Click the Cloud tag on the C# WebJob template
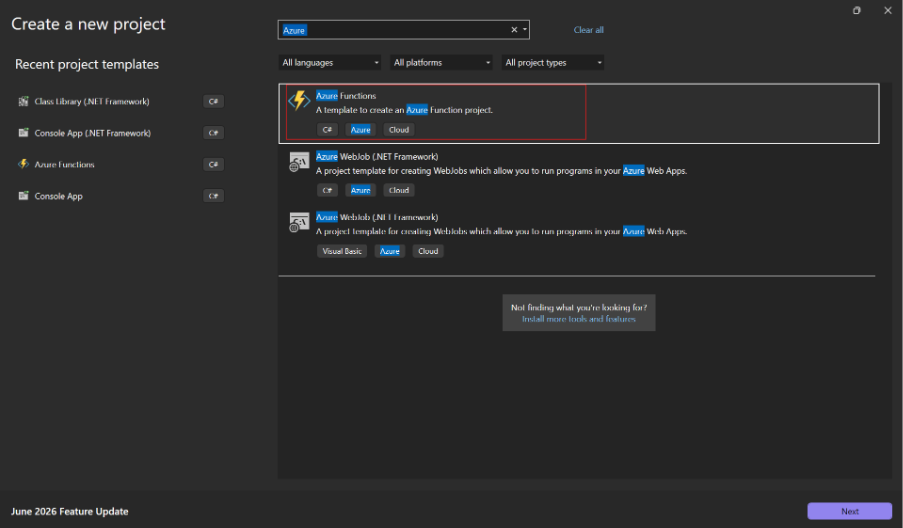 click(x=399, y=191)
